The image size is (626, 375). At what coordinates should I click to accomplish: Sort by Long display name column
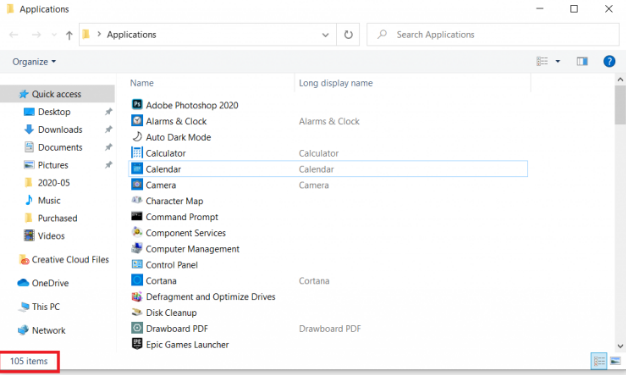[x=336, y=83]
